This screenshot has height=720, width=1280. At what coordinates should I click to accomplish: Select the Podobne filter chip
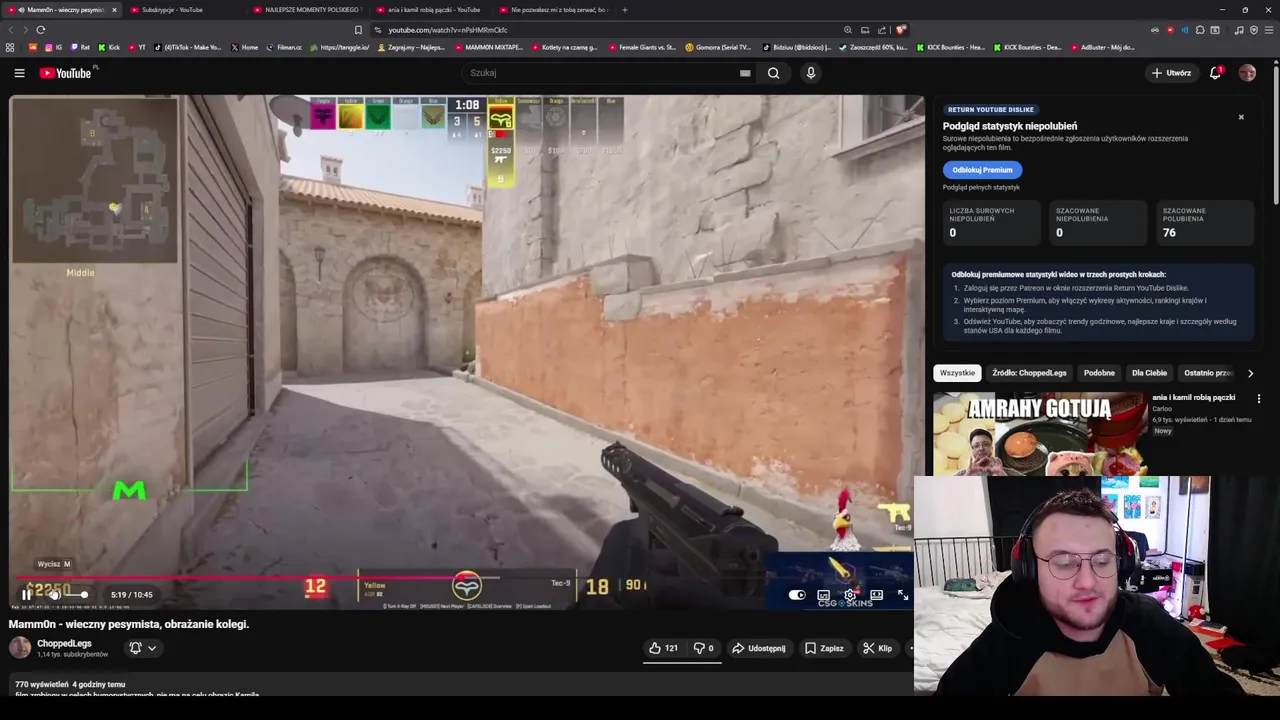click(x=1099, y=373)
